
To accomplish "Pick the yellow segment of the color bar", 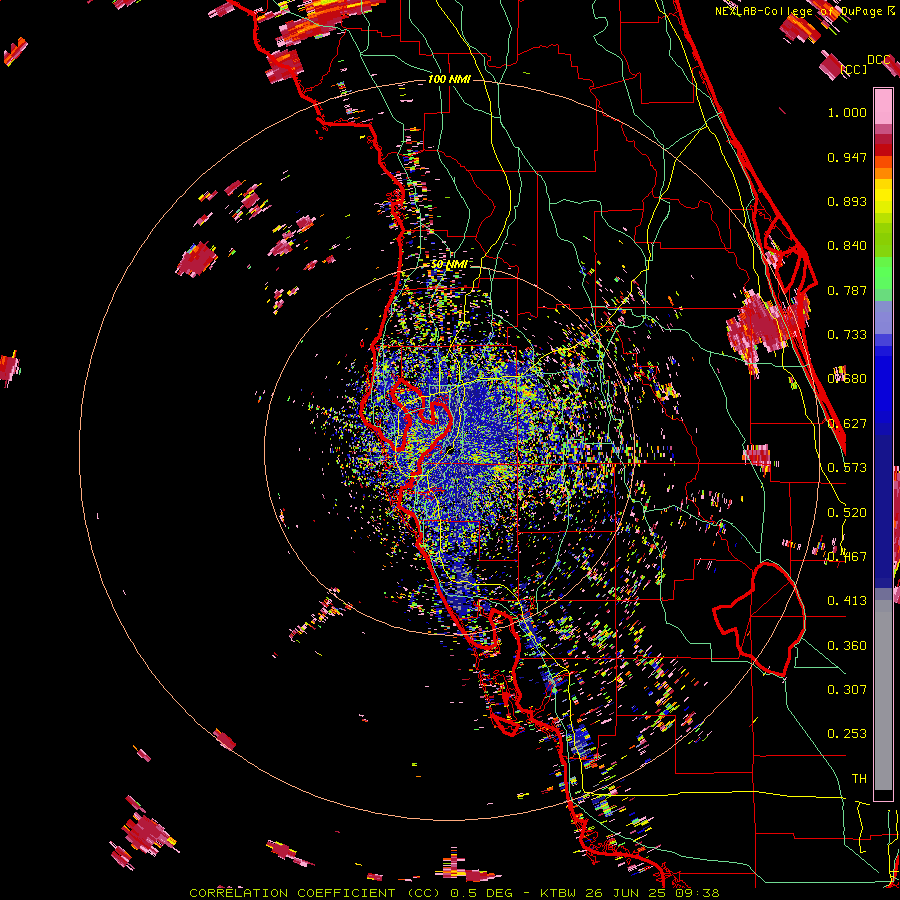I will point(883,197).
